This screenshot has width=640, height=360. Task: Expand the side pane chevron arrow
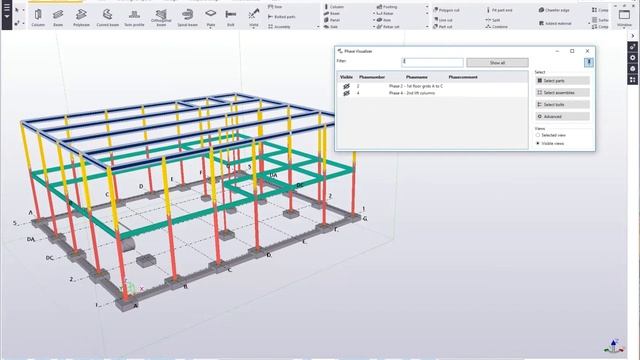point(633,36)
